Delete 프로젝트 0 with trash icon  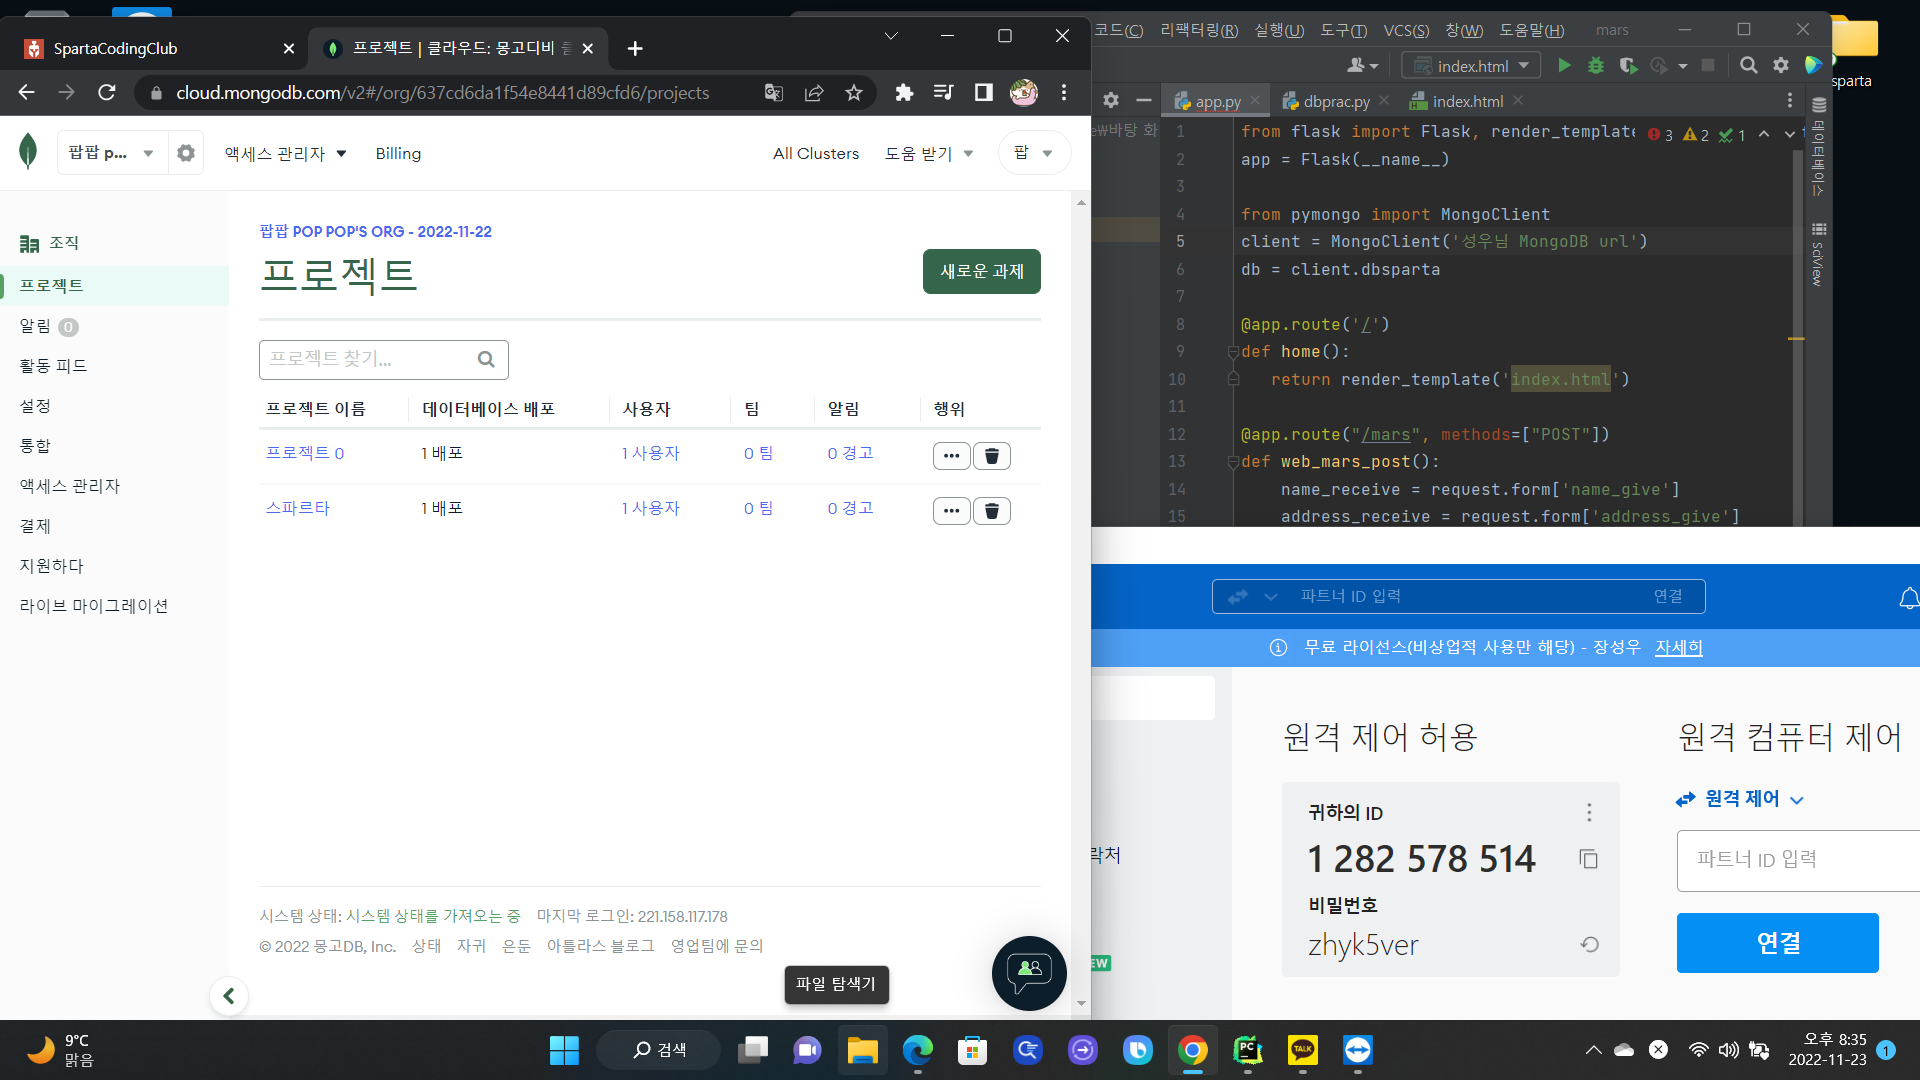click(992, 456)
